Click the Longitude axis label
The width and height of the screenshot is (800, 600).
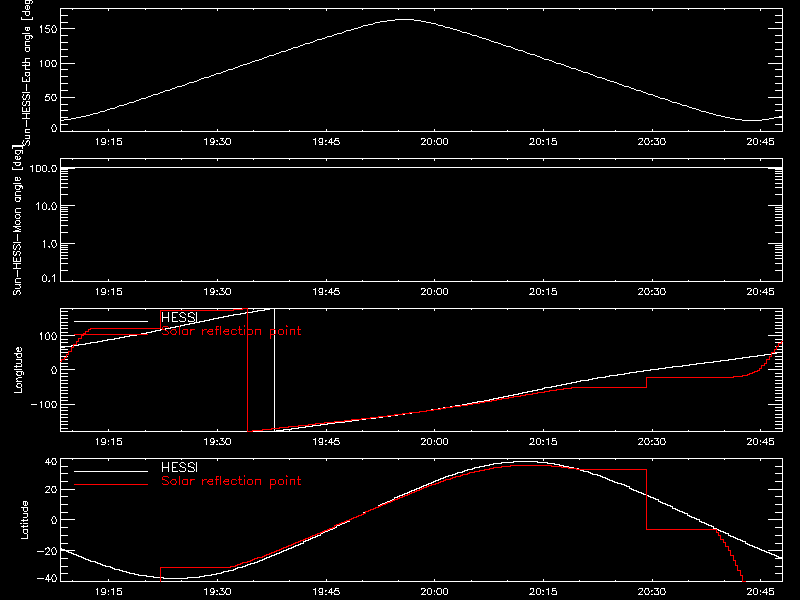[18, 370]
